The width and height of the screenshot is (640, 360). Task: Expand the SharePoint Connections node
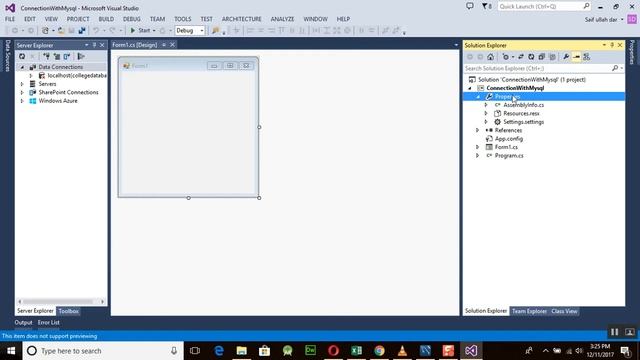tap(22, 92)
